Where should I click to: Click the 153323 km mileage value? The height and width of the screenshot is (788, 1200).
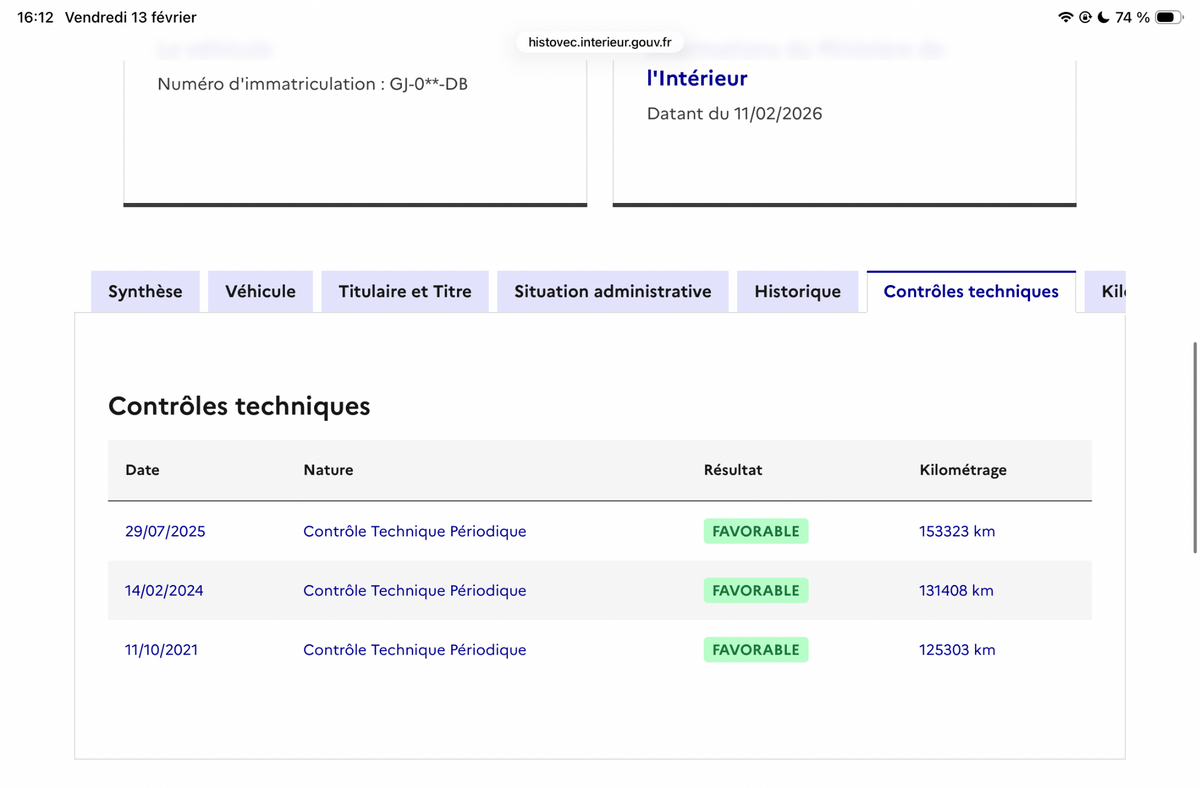click(x=957, y=531)
